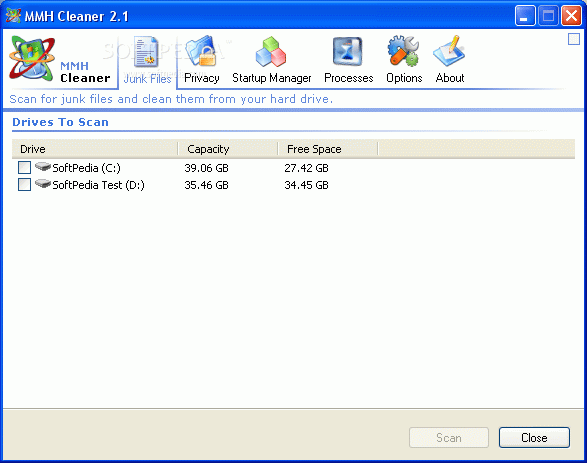Click the SoftPedia (C:) drive icon

43,167
